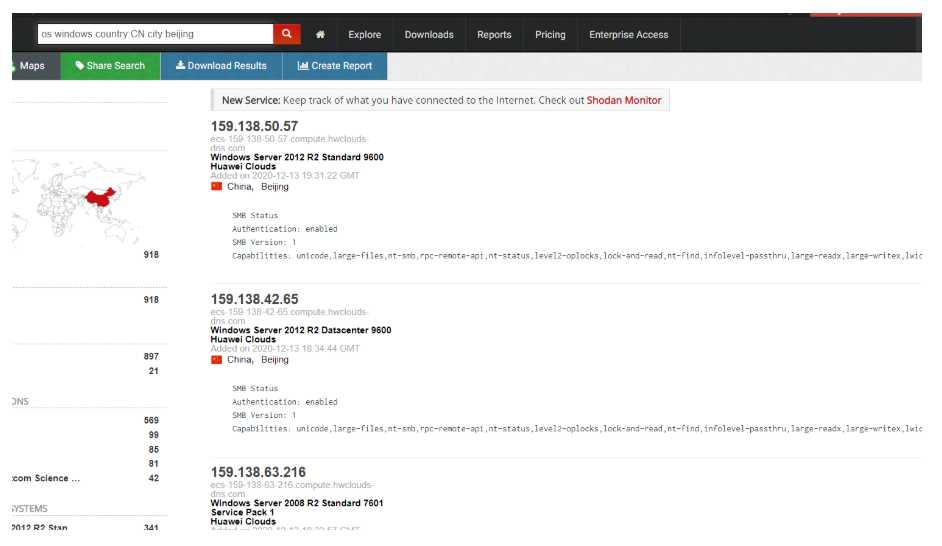Open the Enterprise Access menu item
The width and height of the screenshot is (942, 546).
pos(628,35)
